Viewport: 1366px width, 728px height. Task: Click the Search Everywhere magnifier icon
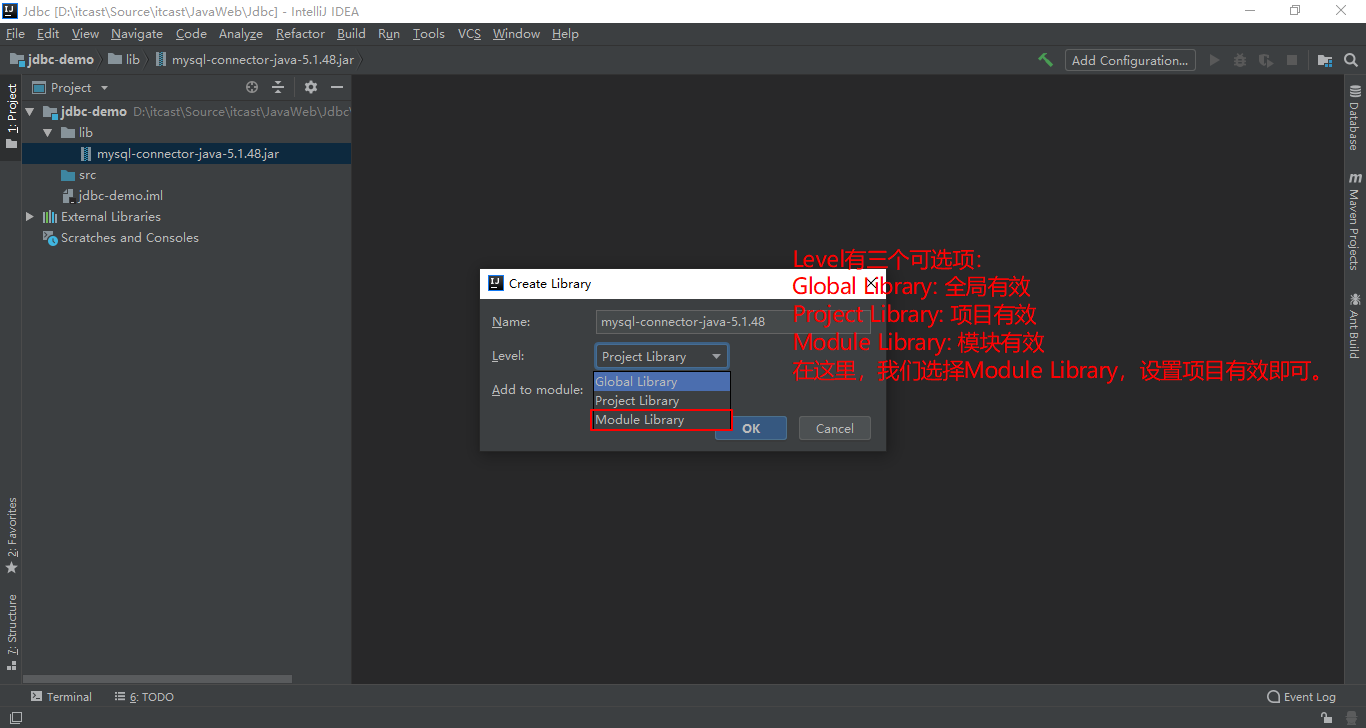[x=1350, y=60]
